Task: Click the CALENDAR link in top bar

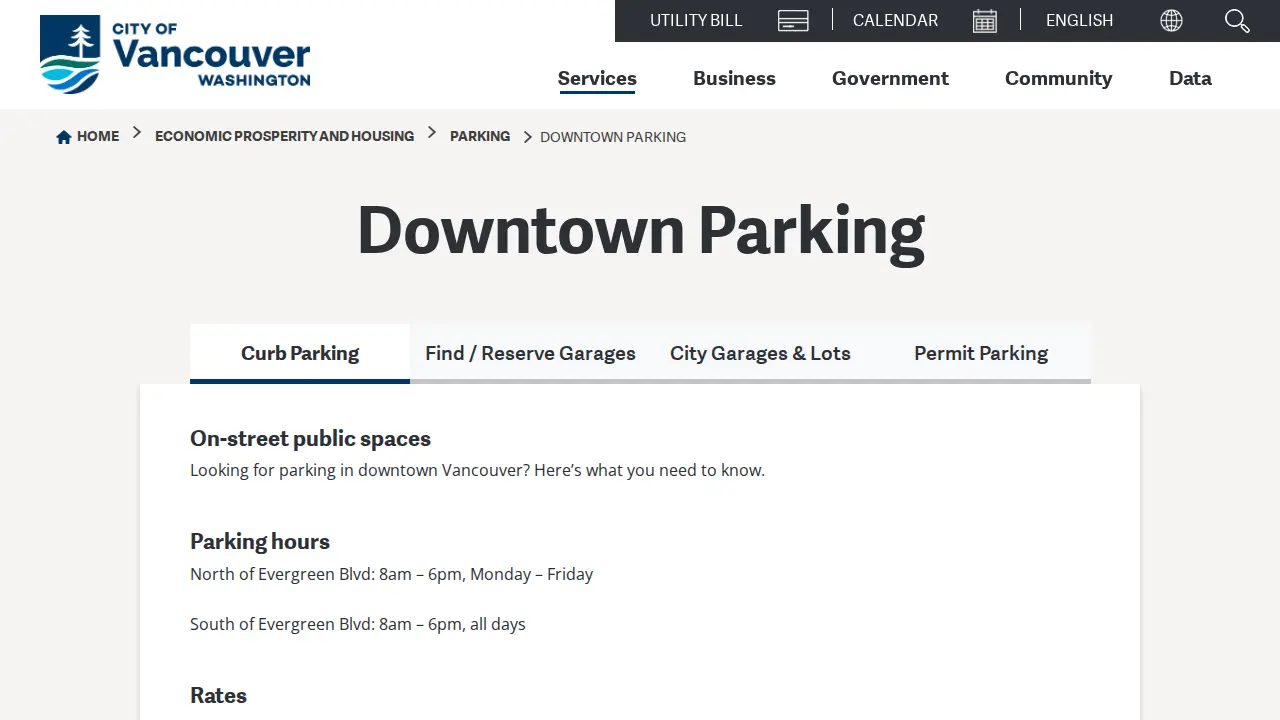Action: pyautogui.click(x=895, y=20)
